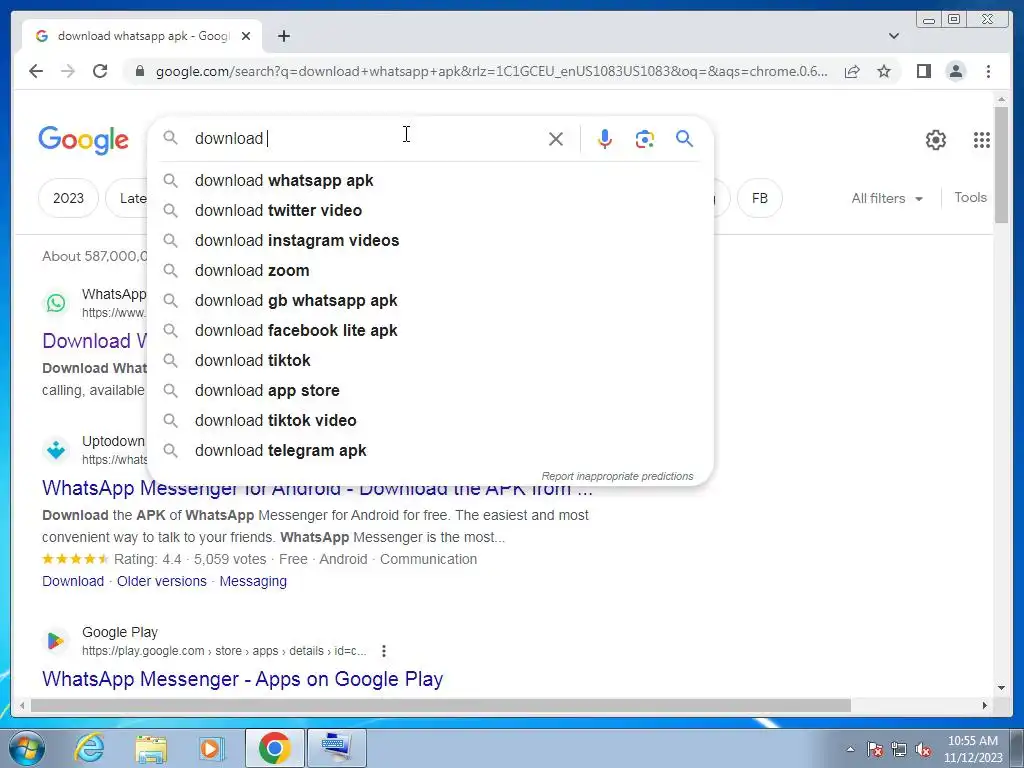The image size is (1024, 768).
Task: Click the scroll down arrow
Action: 1001,687
